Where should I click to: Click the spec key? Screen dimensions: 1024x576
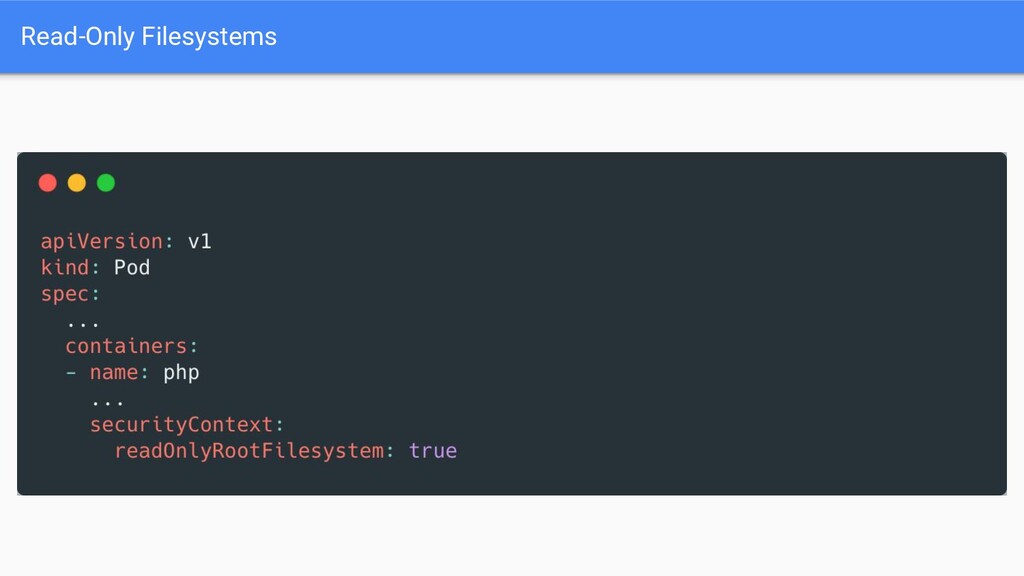point(65,295)
